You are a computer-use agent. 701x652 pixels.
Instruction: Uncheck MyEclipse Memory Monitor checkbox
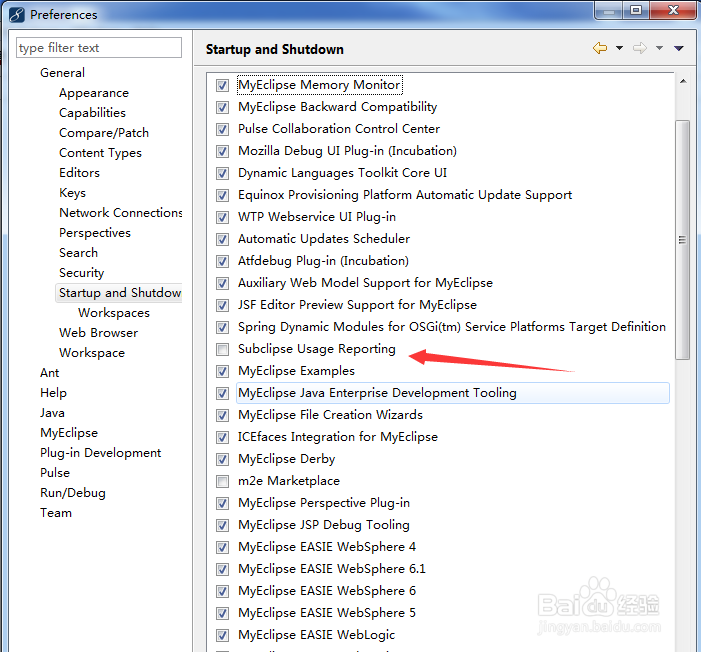[x=222, y=85]
